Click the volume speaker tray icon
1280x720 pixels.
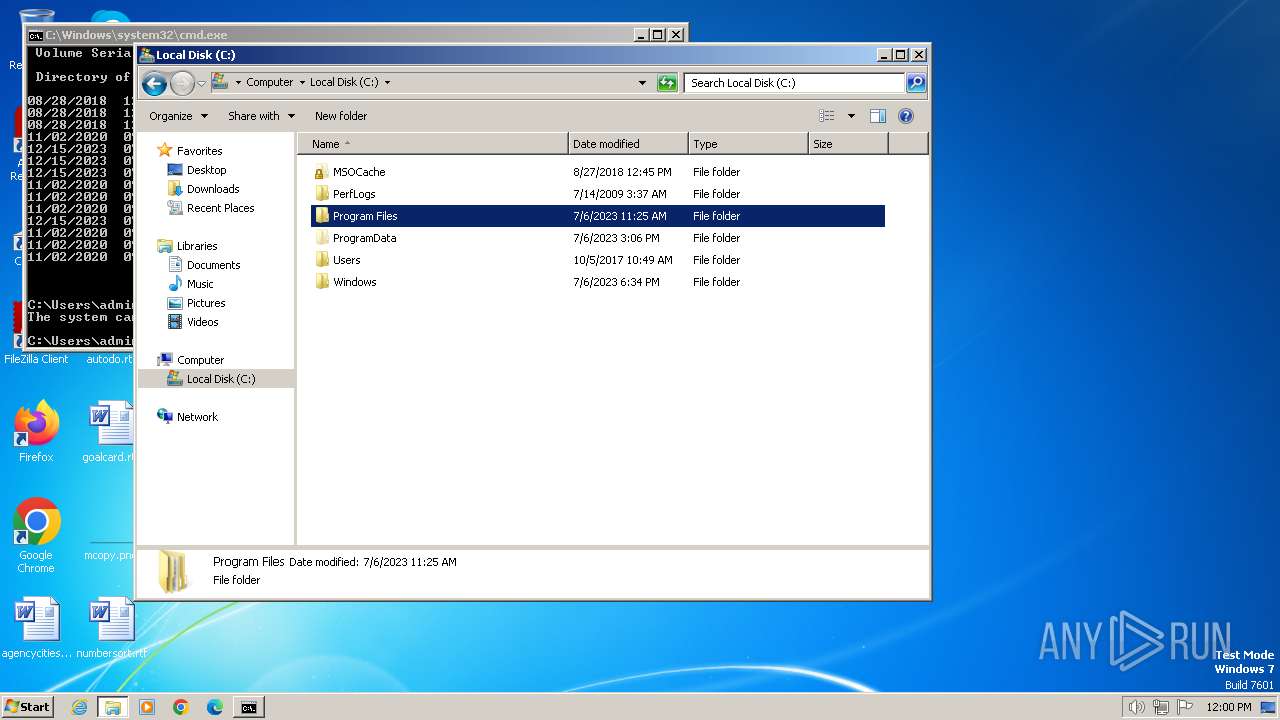coord(1136,707)
